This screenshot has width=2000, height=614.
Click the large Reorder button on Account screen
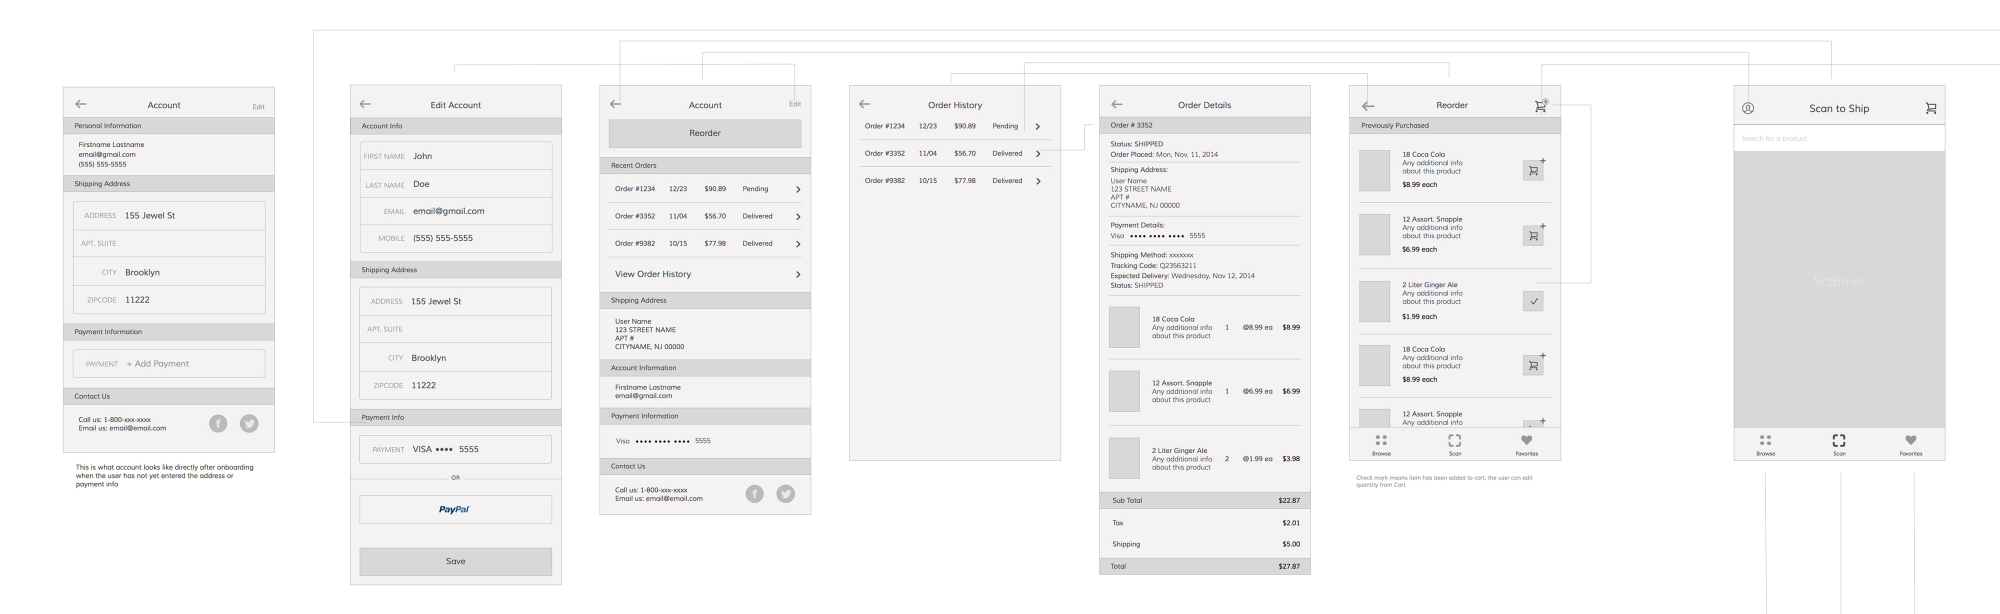pyautogui.click(x=705, y=133)
